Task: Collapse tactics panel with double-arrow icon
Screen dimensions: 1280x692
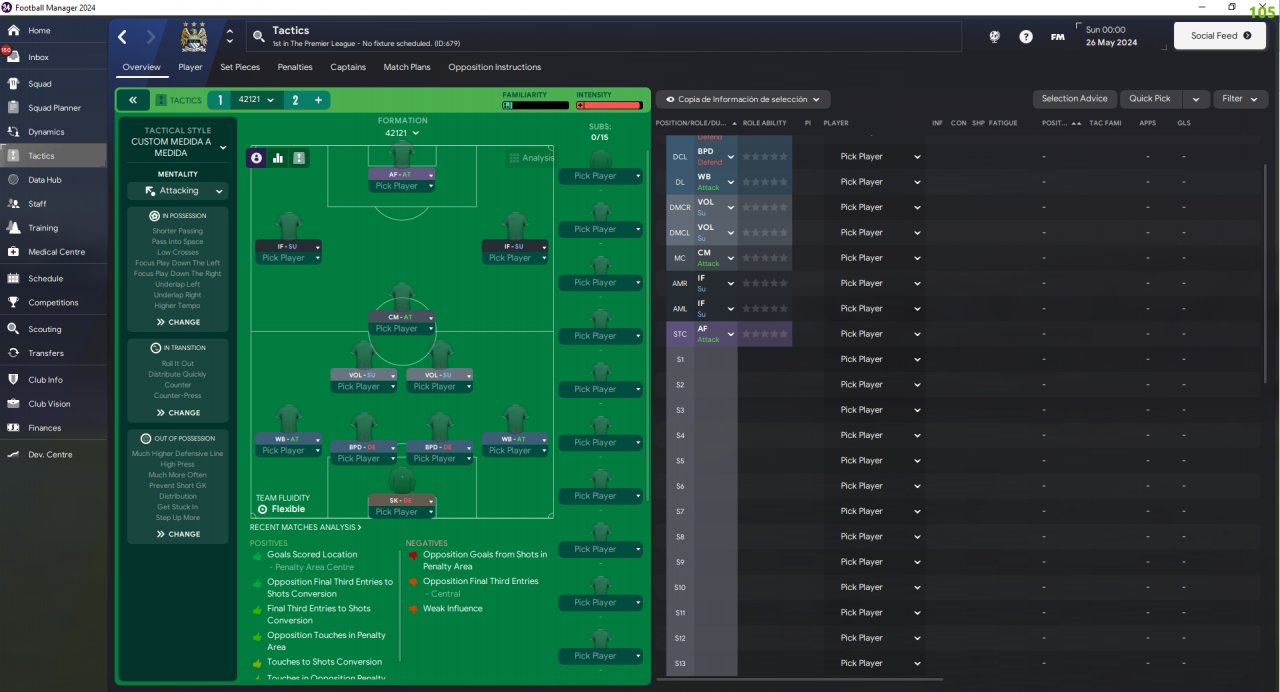Action: pos(132,100)
